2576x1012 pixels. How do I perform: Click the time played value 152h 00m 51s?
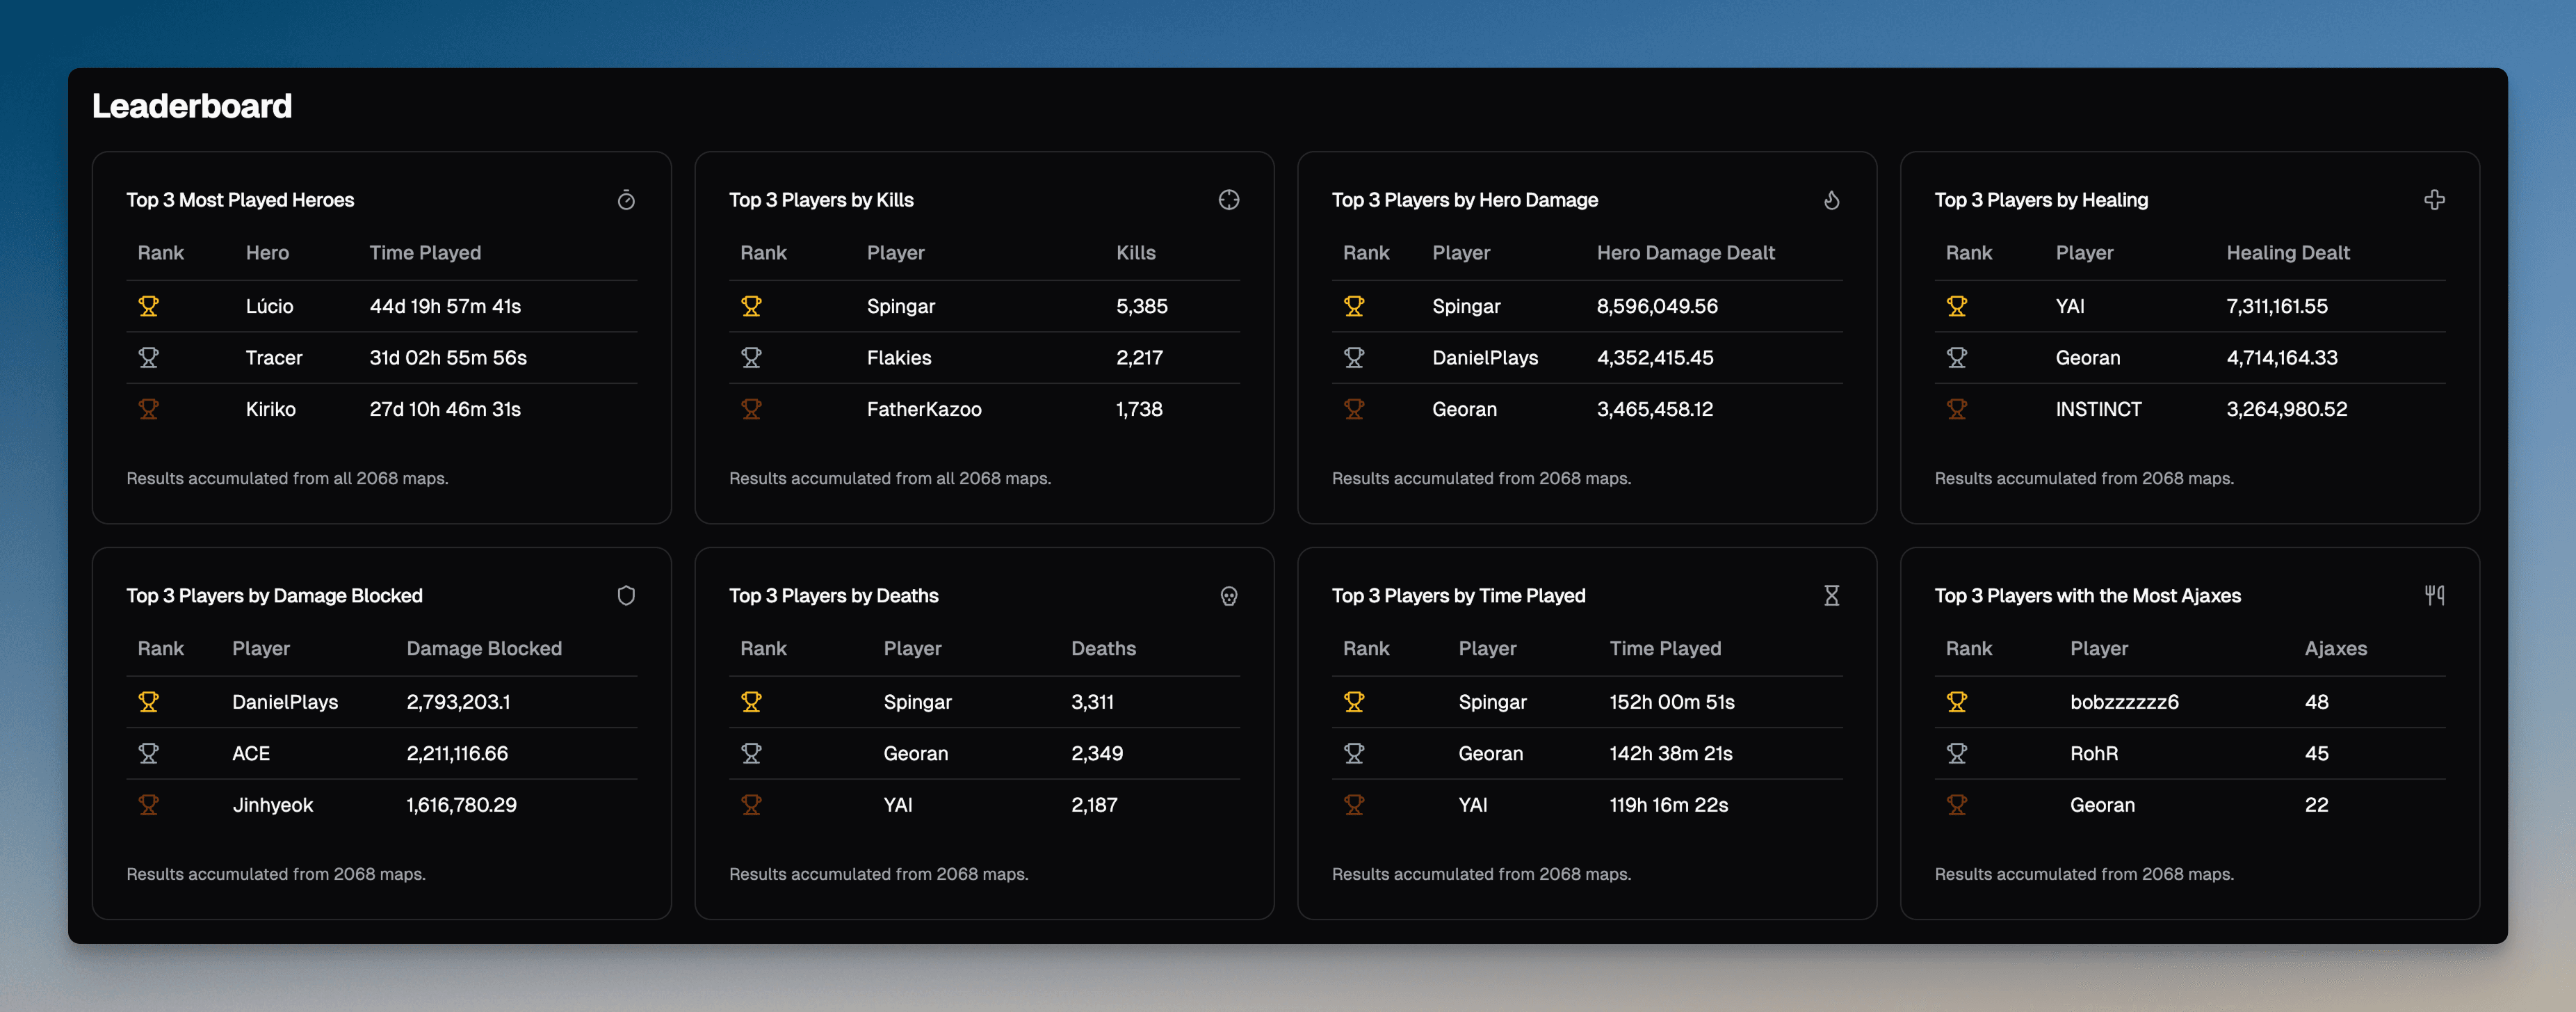point(1672,702)
